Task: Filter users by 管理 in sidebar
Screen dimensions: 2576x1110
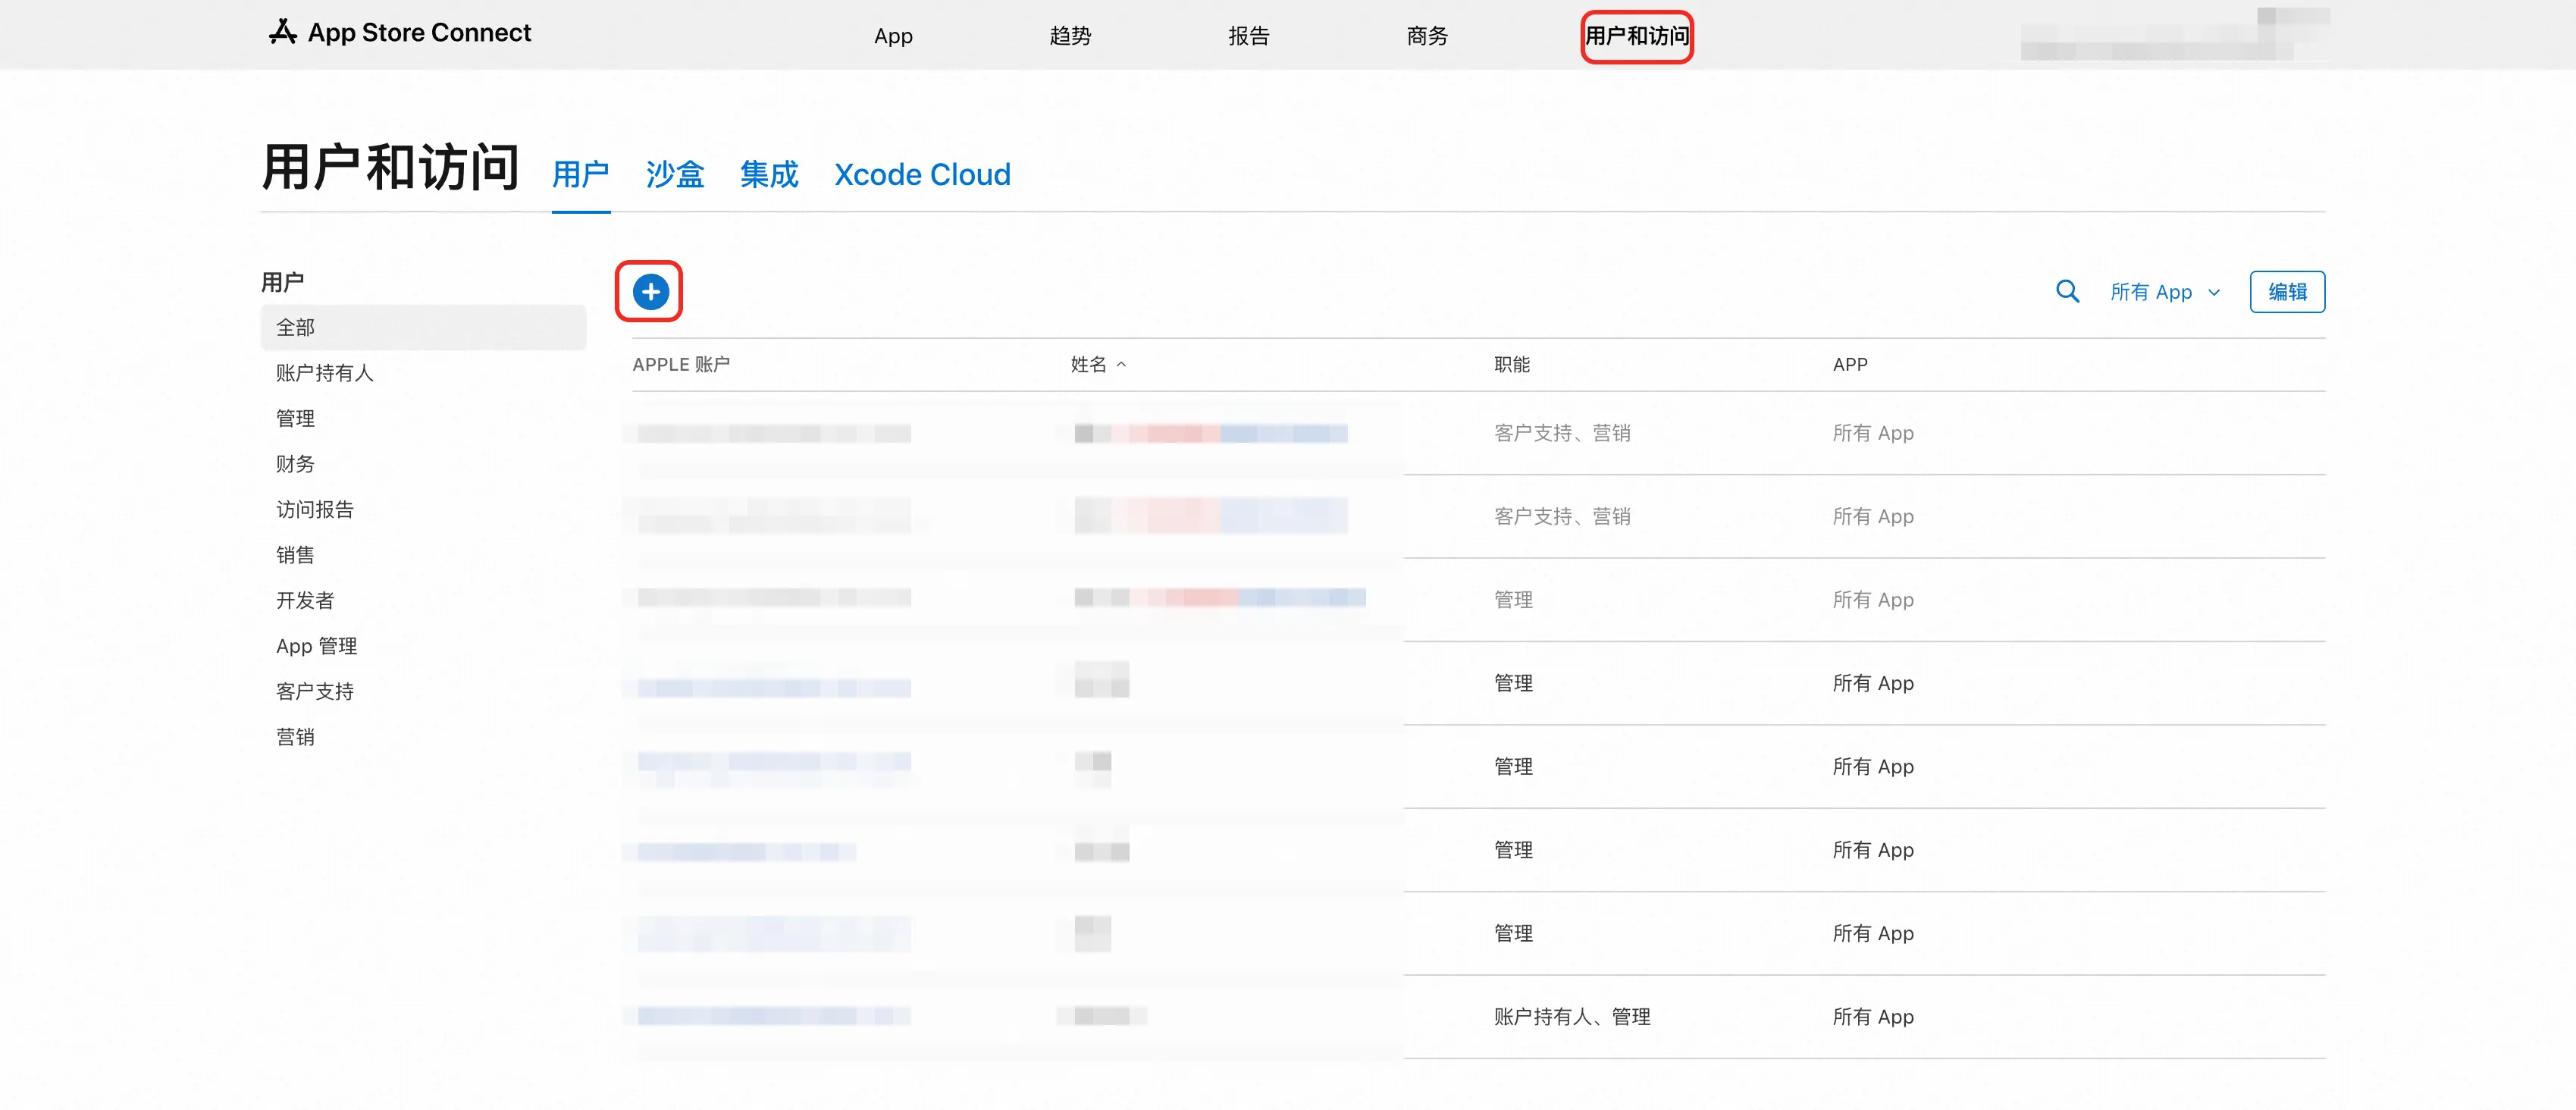Action: [x=295, y=419]
